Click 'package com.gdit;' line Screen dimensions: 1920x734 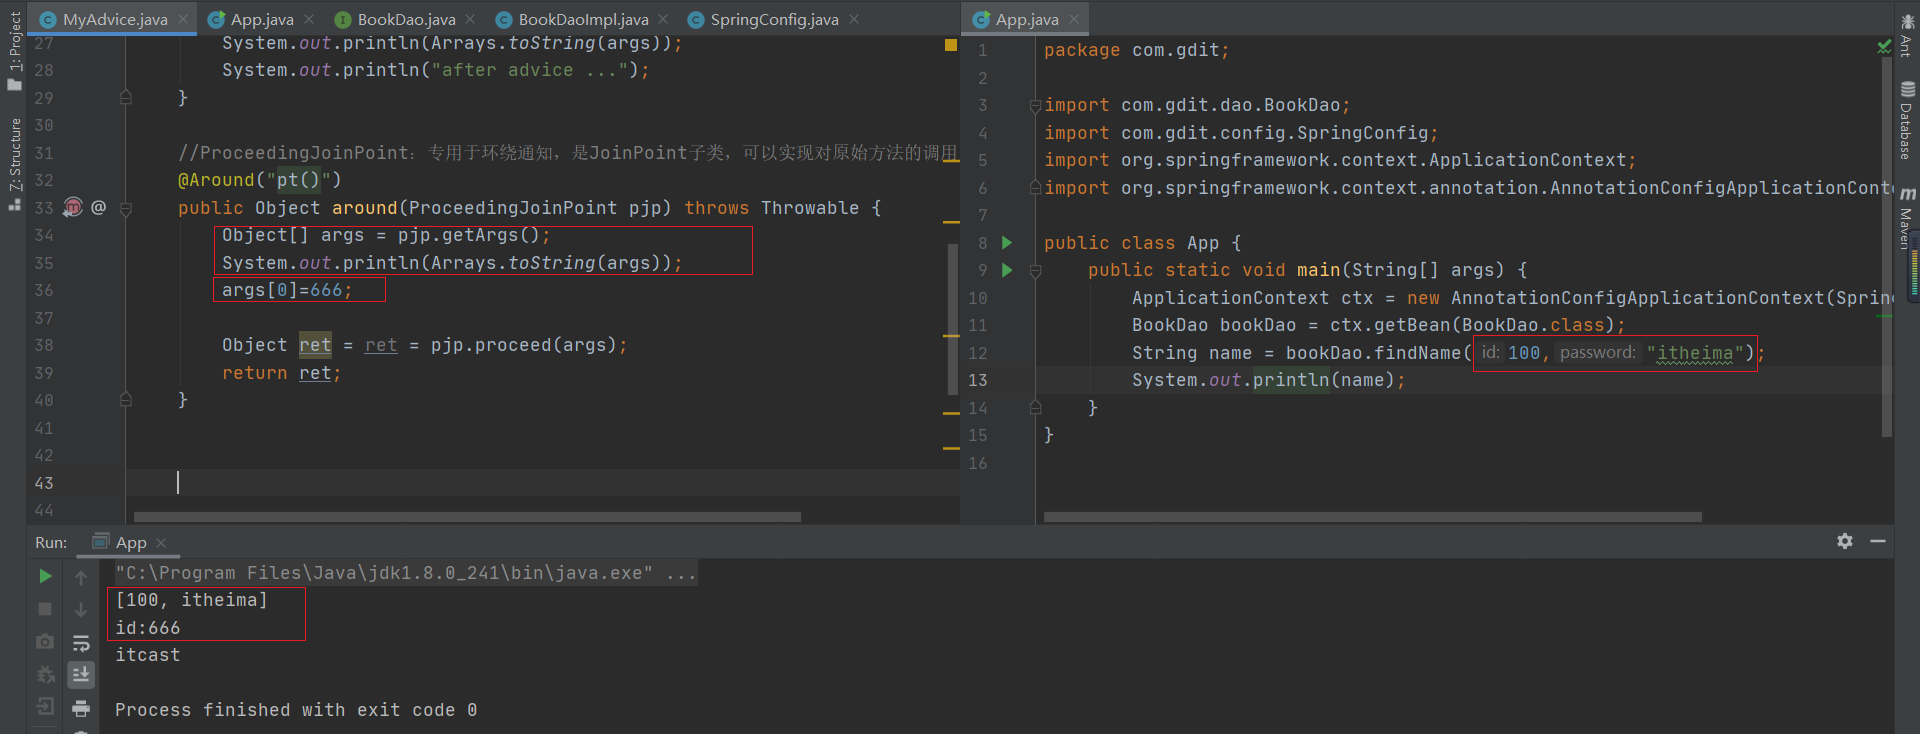pyautogui.click(x=1136, y=50)
